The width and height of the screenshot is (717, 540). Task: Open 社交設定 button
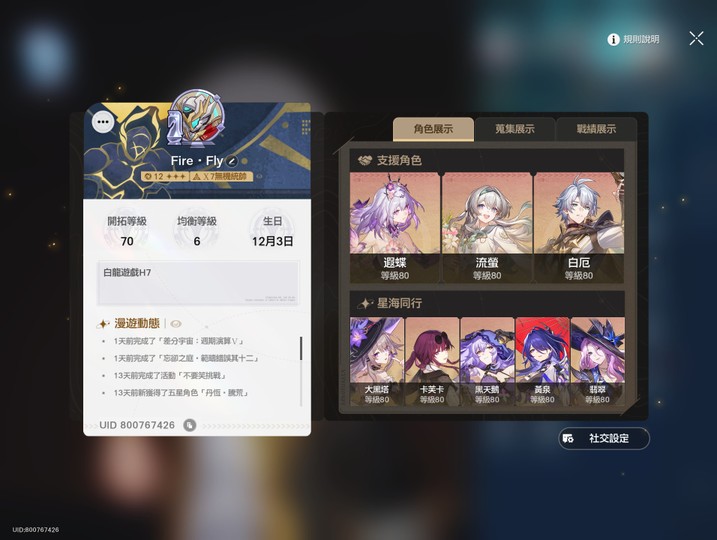(604, 438)
